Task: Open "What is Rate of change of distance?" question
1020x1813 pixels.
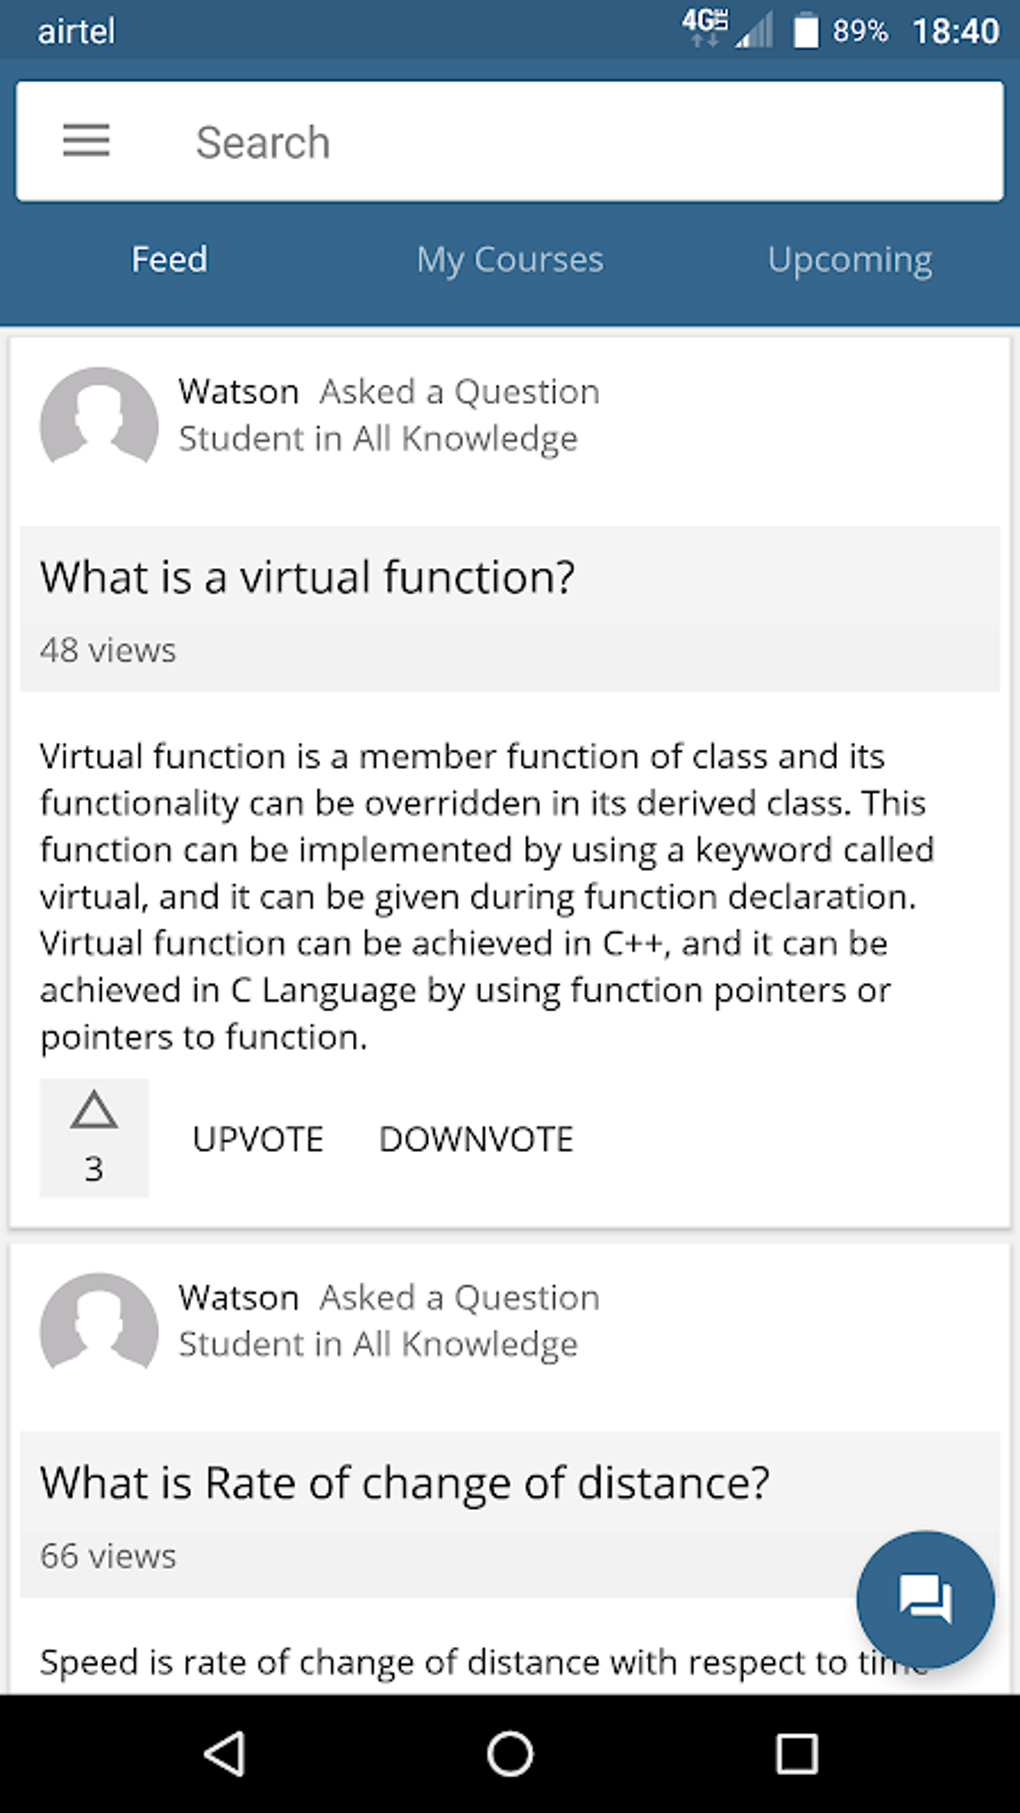Action: (x=405, y=1483)
